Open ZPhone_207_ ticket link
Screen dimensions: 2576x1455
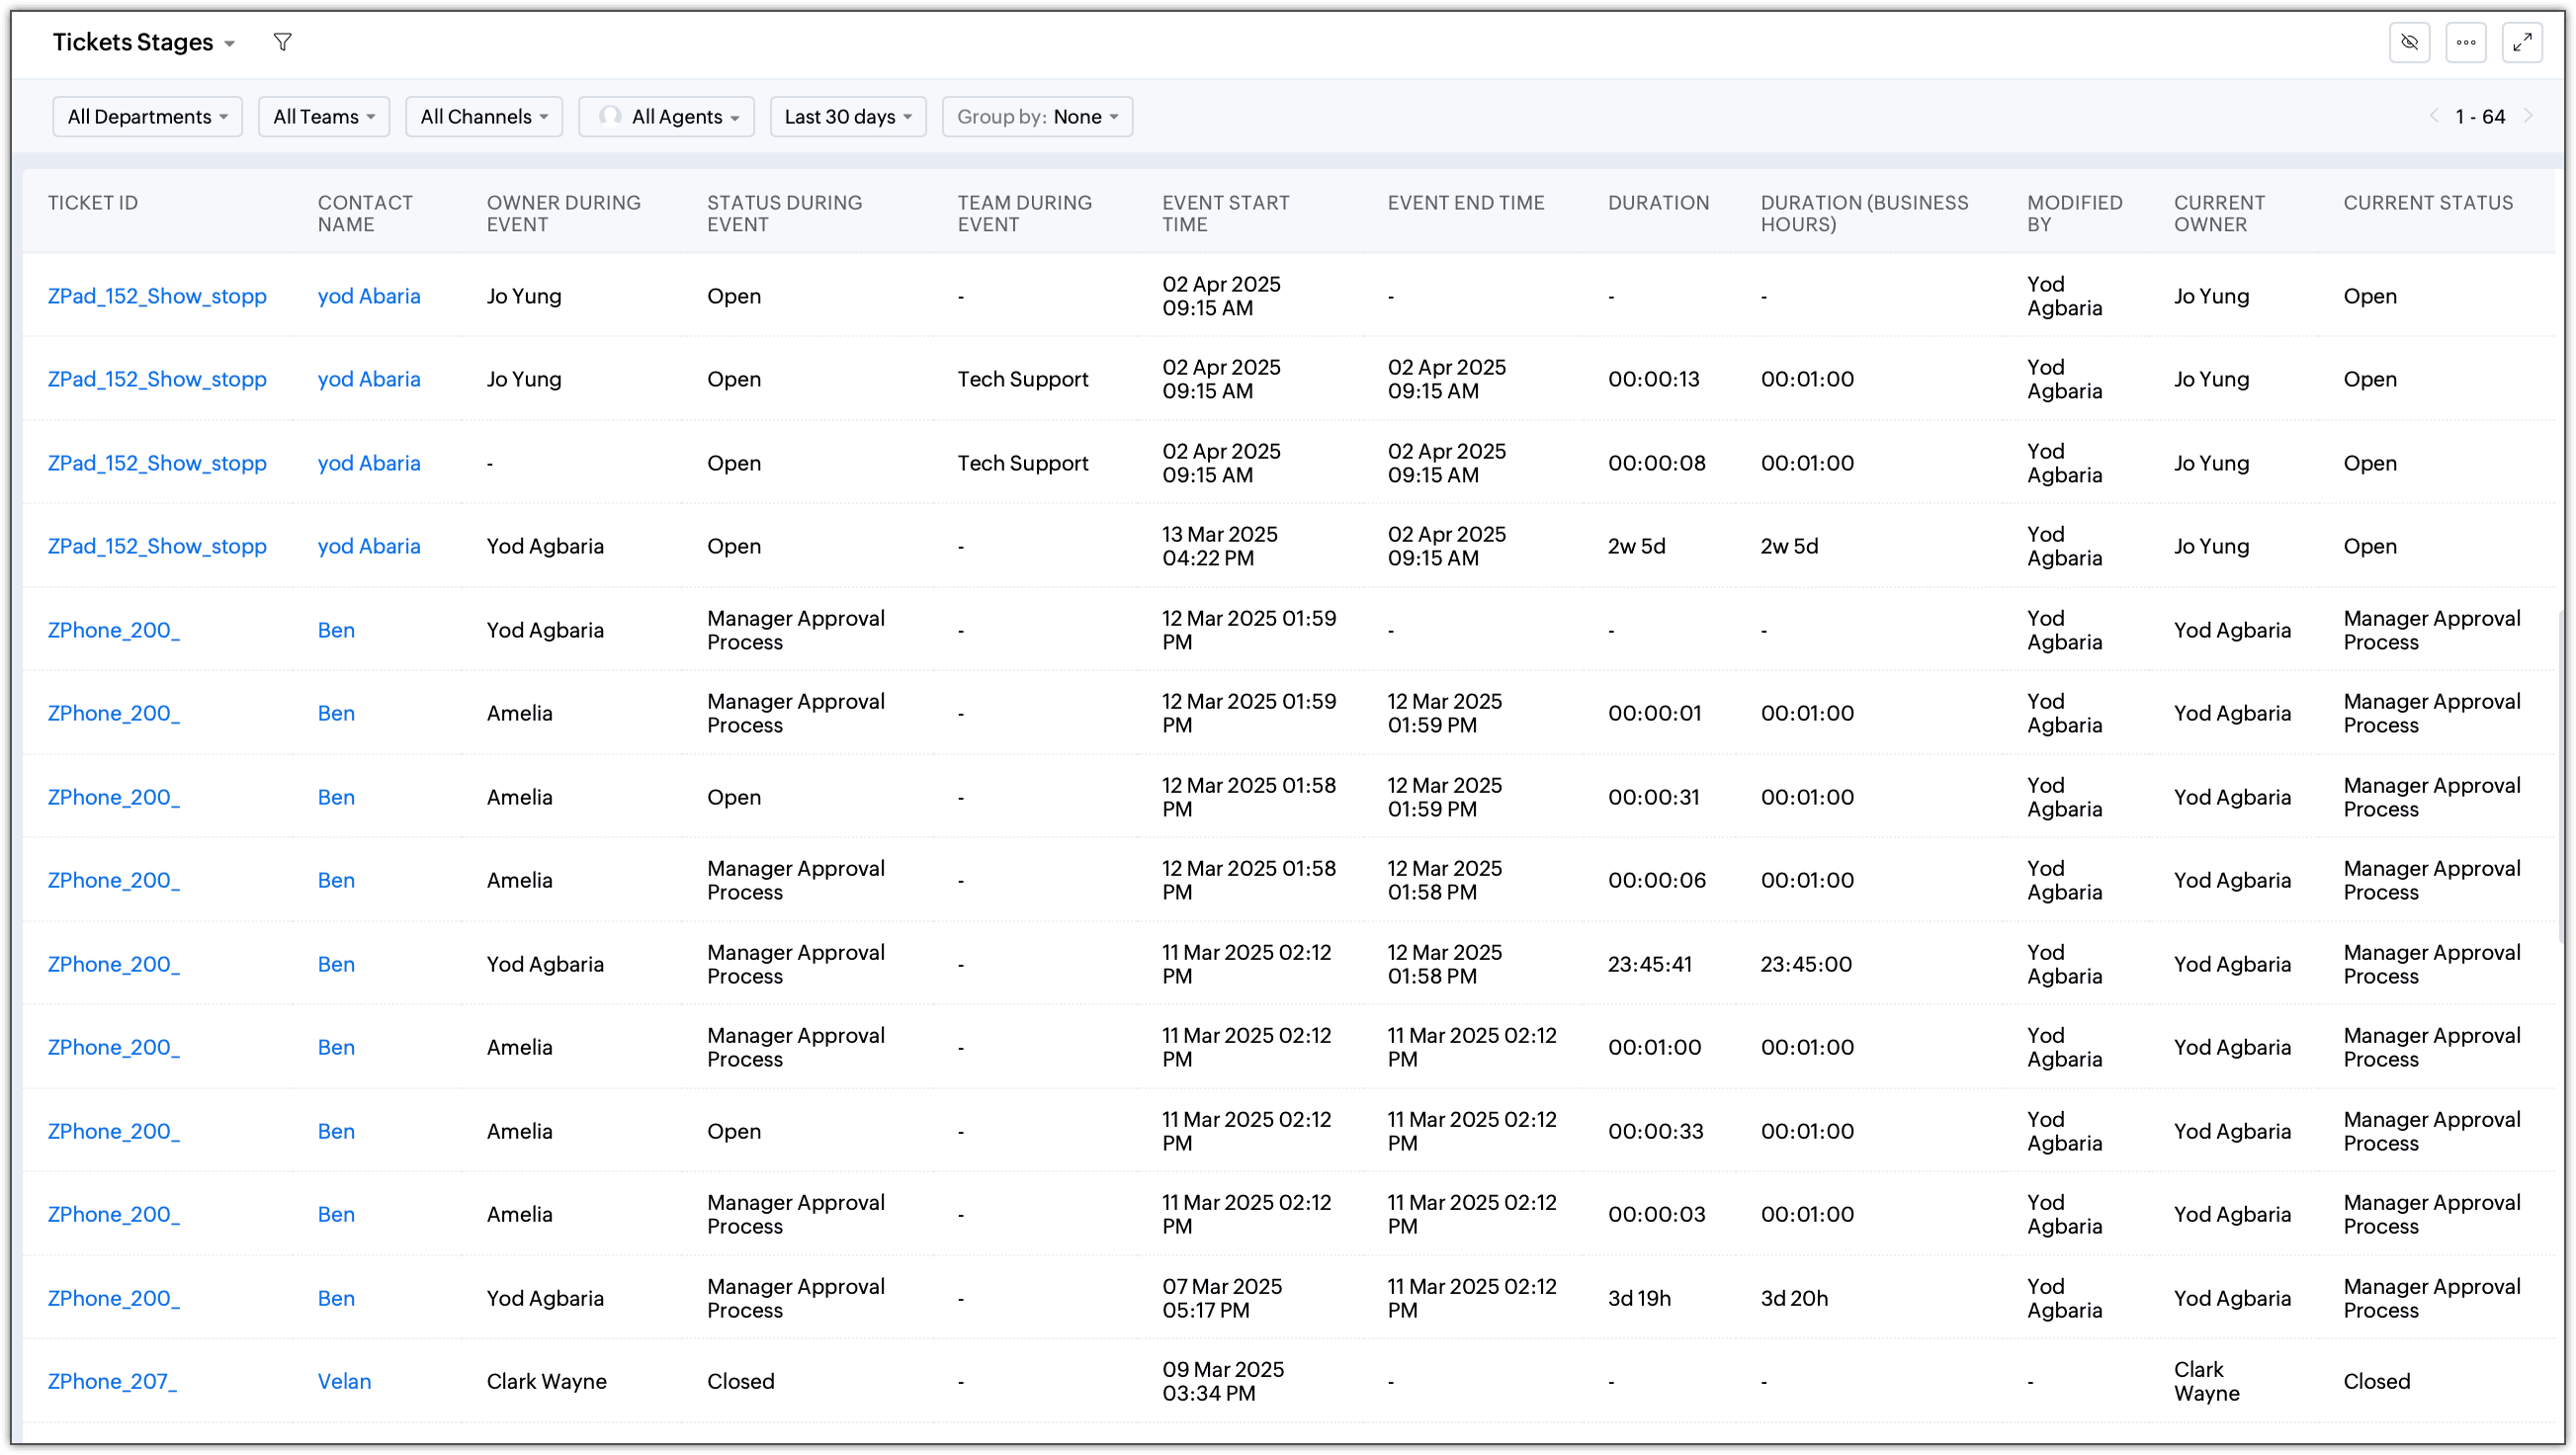pos(112,1381)
